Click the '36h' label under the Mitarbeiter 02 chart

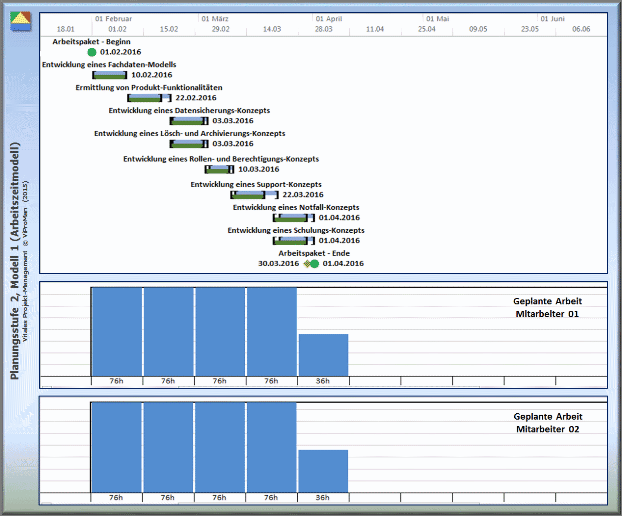[x=323, y=498]
